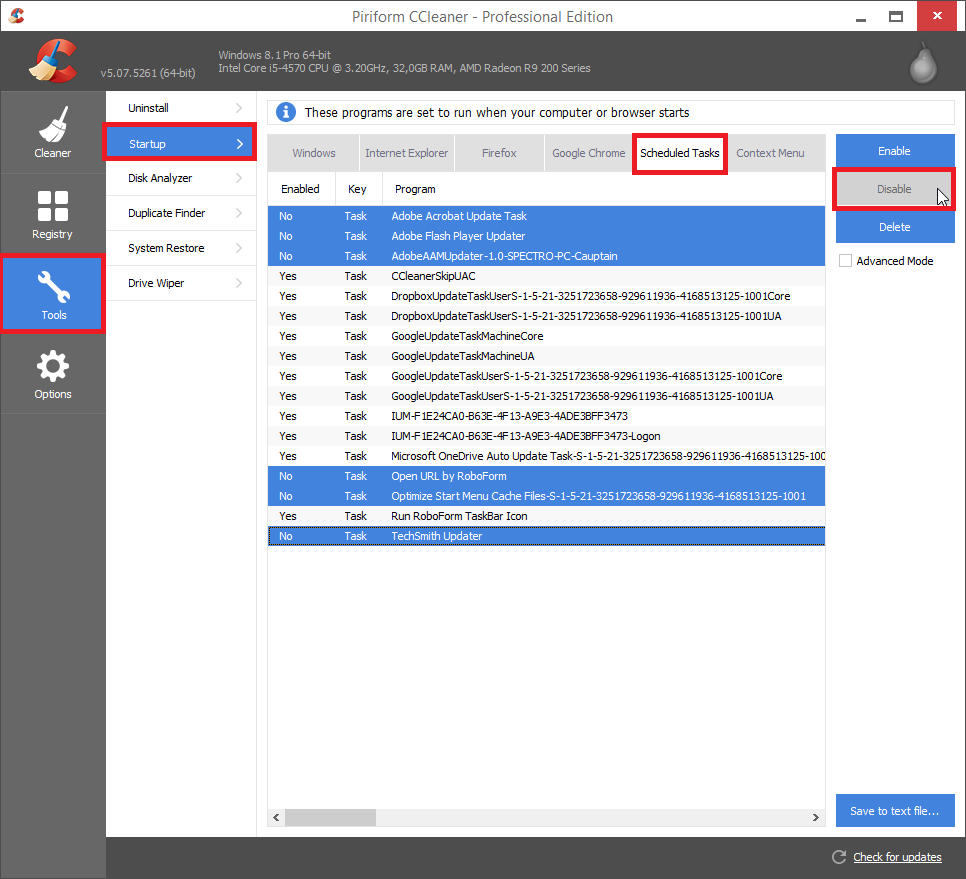Image resolution: width=966 pixels, height=879 pixels.
Task: Click Save to text file button
Action: [895, 811]
